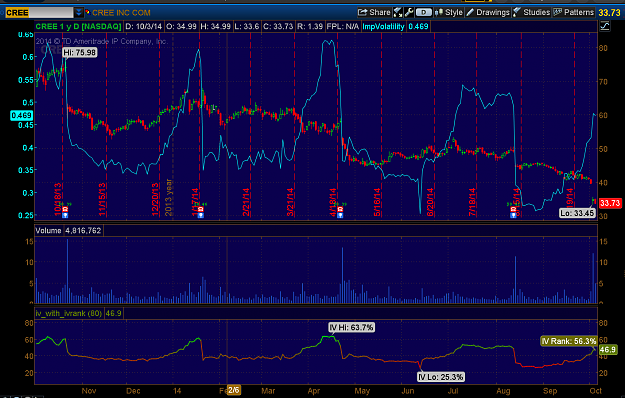Click the 12/20/13 expiration marker label
The width and height of the screenshot is (625, 398).
(x=155, y=200)
